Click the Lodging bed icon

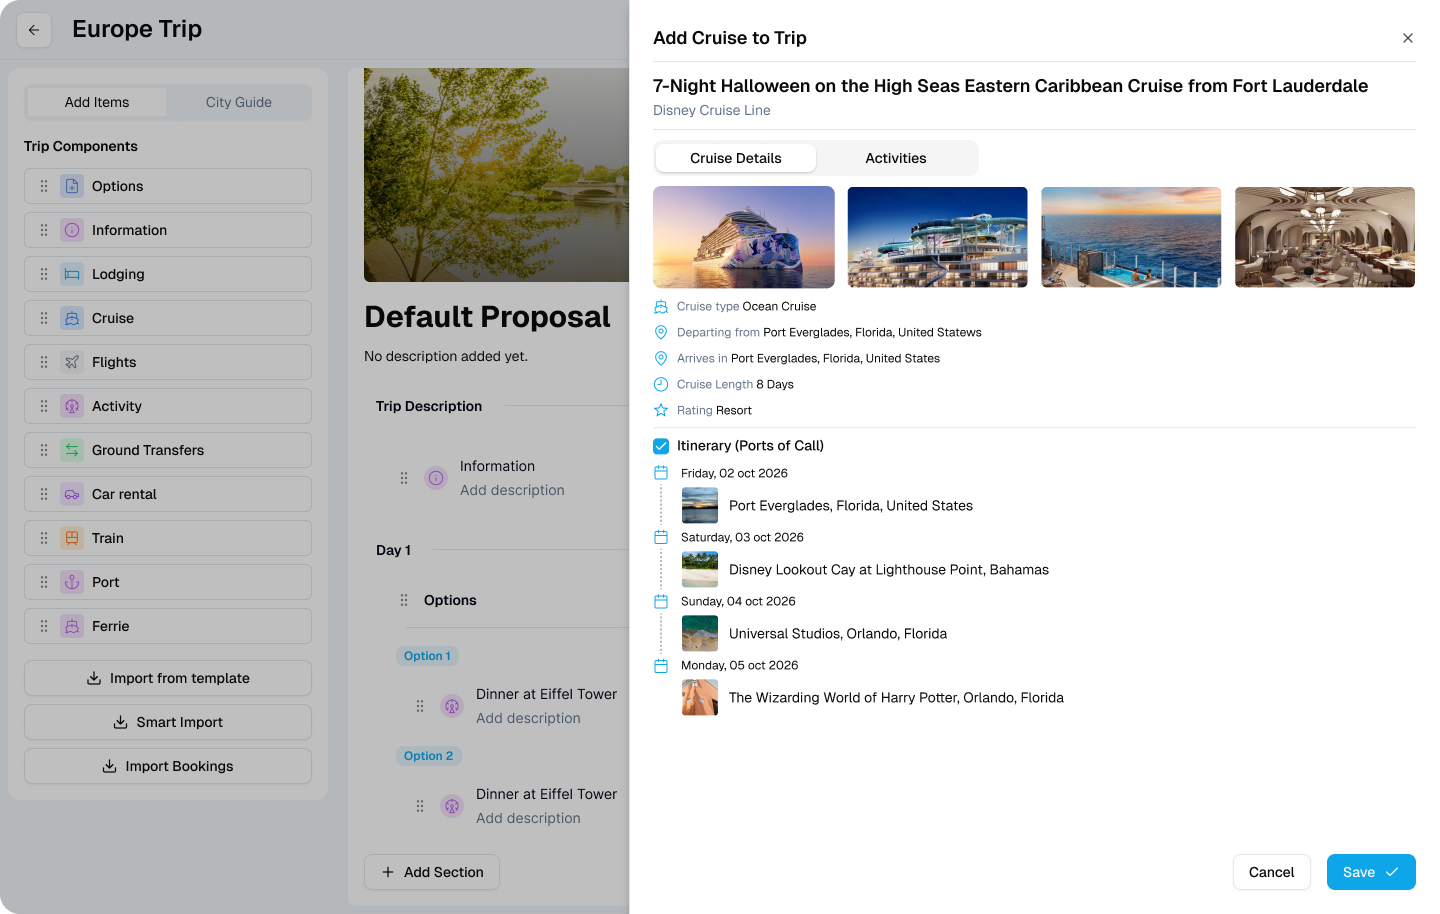coord(72,274)
